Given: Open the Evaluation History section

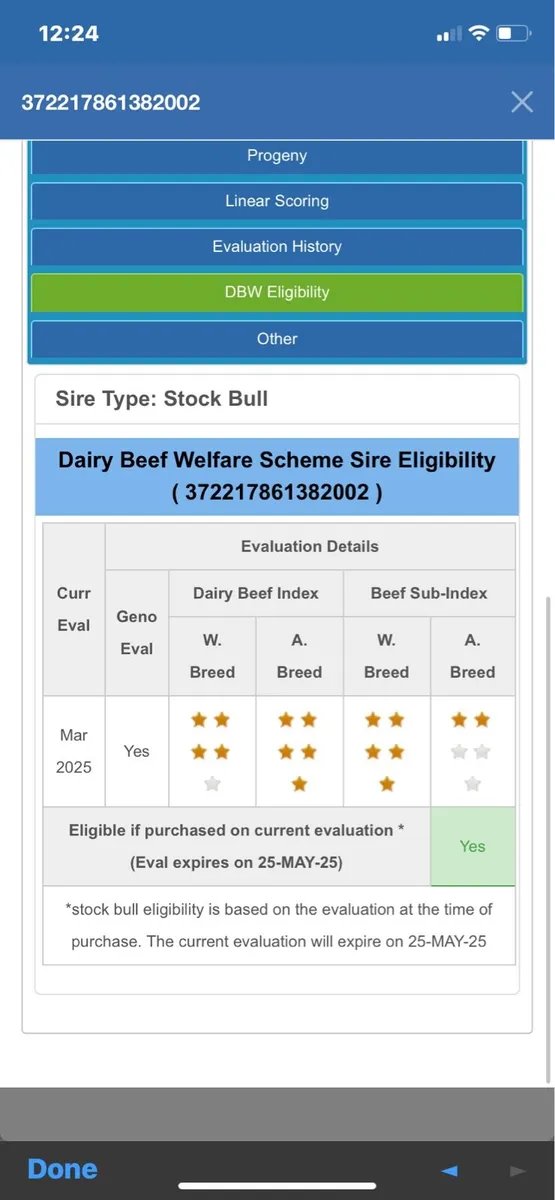Looking at the screenshot, I should pyautogui.click(x=277, y=247).
